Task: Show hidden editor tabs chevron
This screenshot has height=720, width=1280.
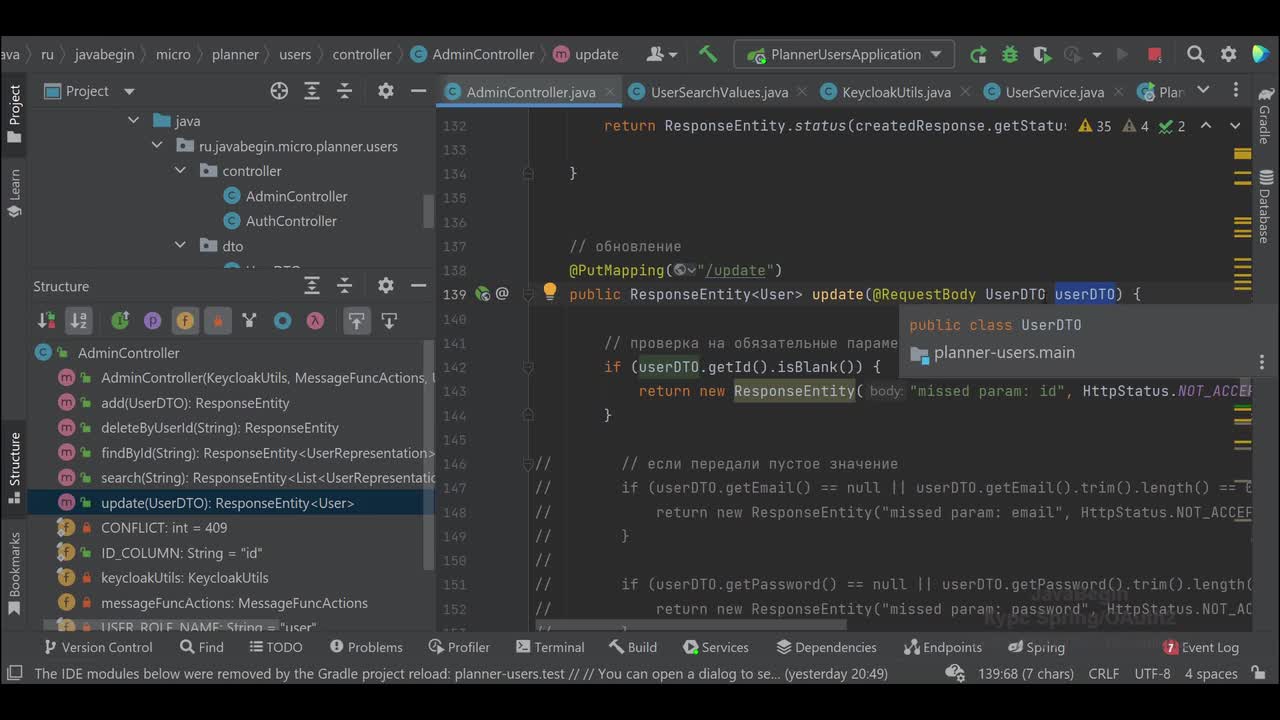Action: coord(1203,91)
